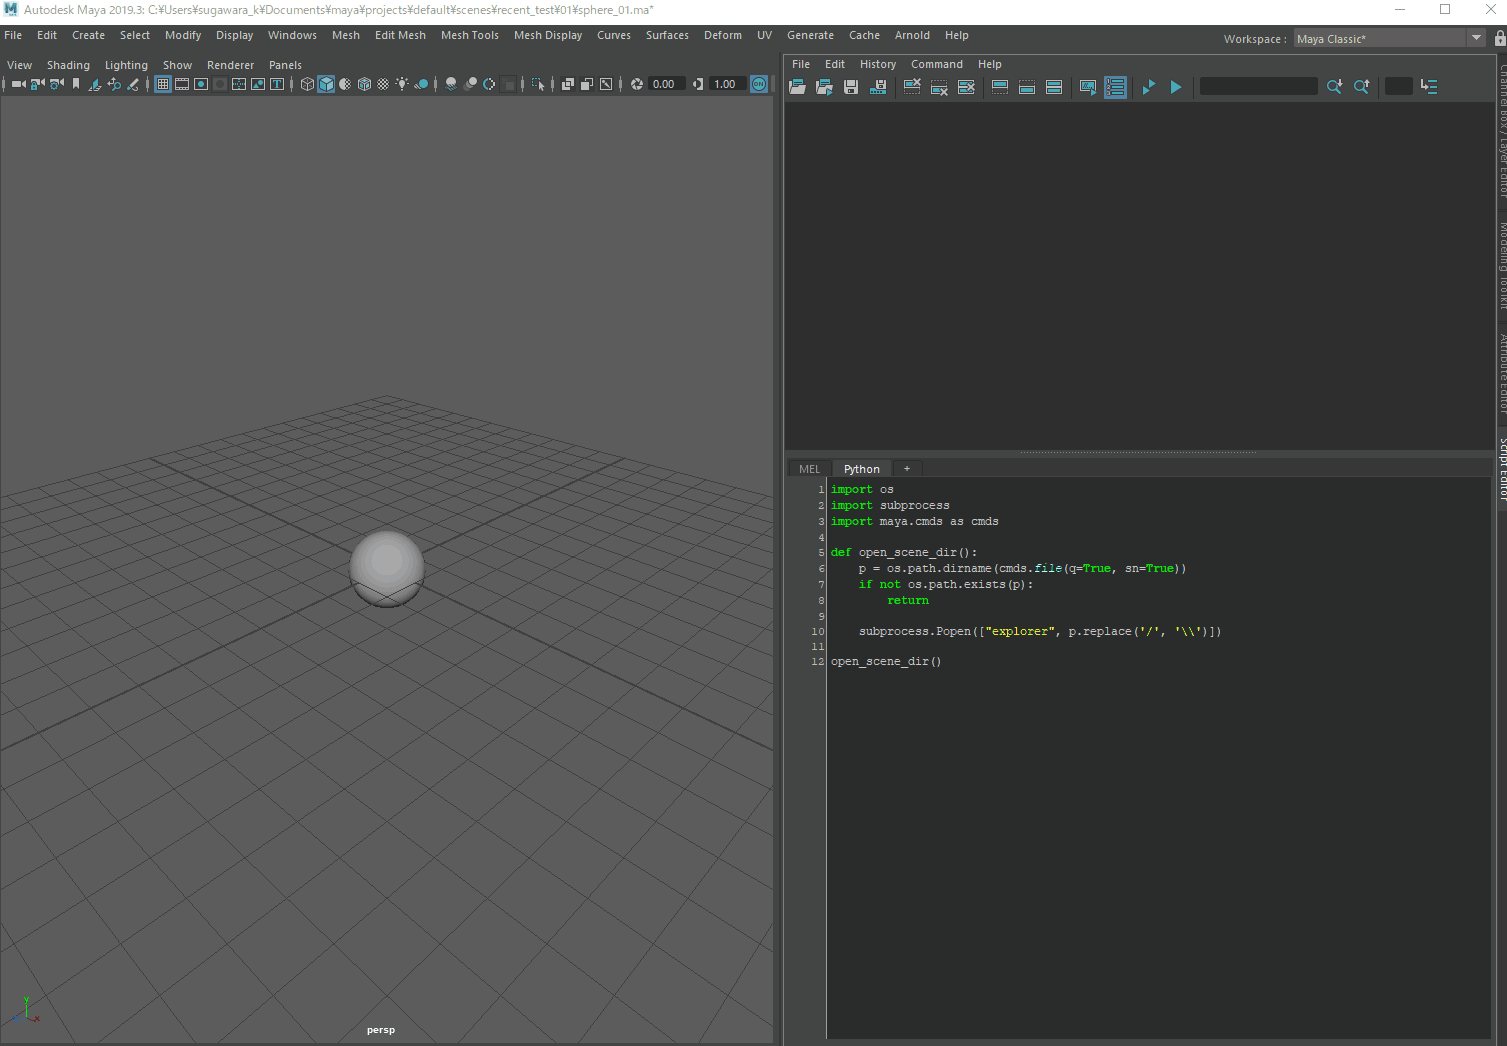
Task: Click the Multisample Anti-aliasing icon
Action: (x=489, y=84)
